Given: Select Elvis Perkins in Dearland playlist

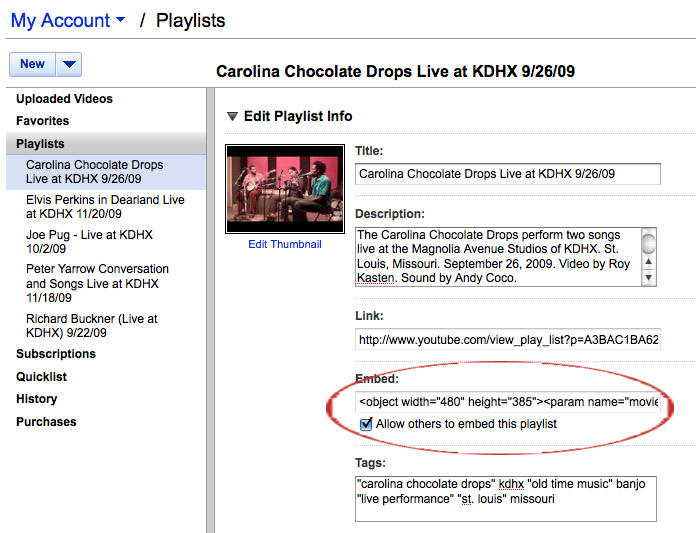Looking at the screenshot, I should tap(105, 207).
